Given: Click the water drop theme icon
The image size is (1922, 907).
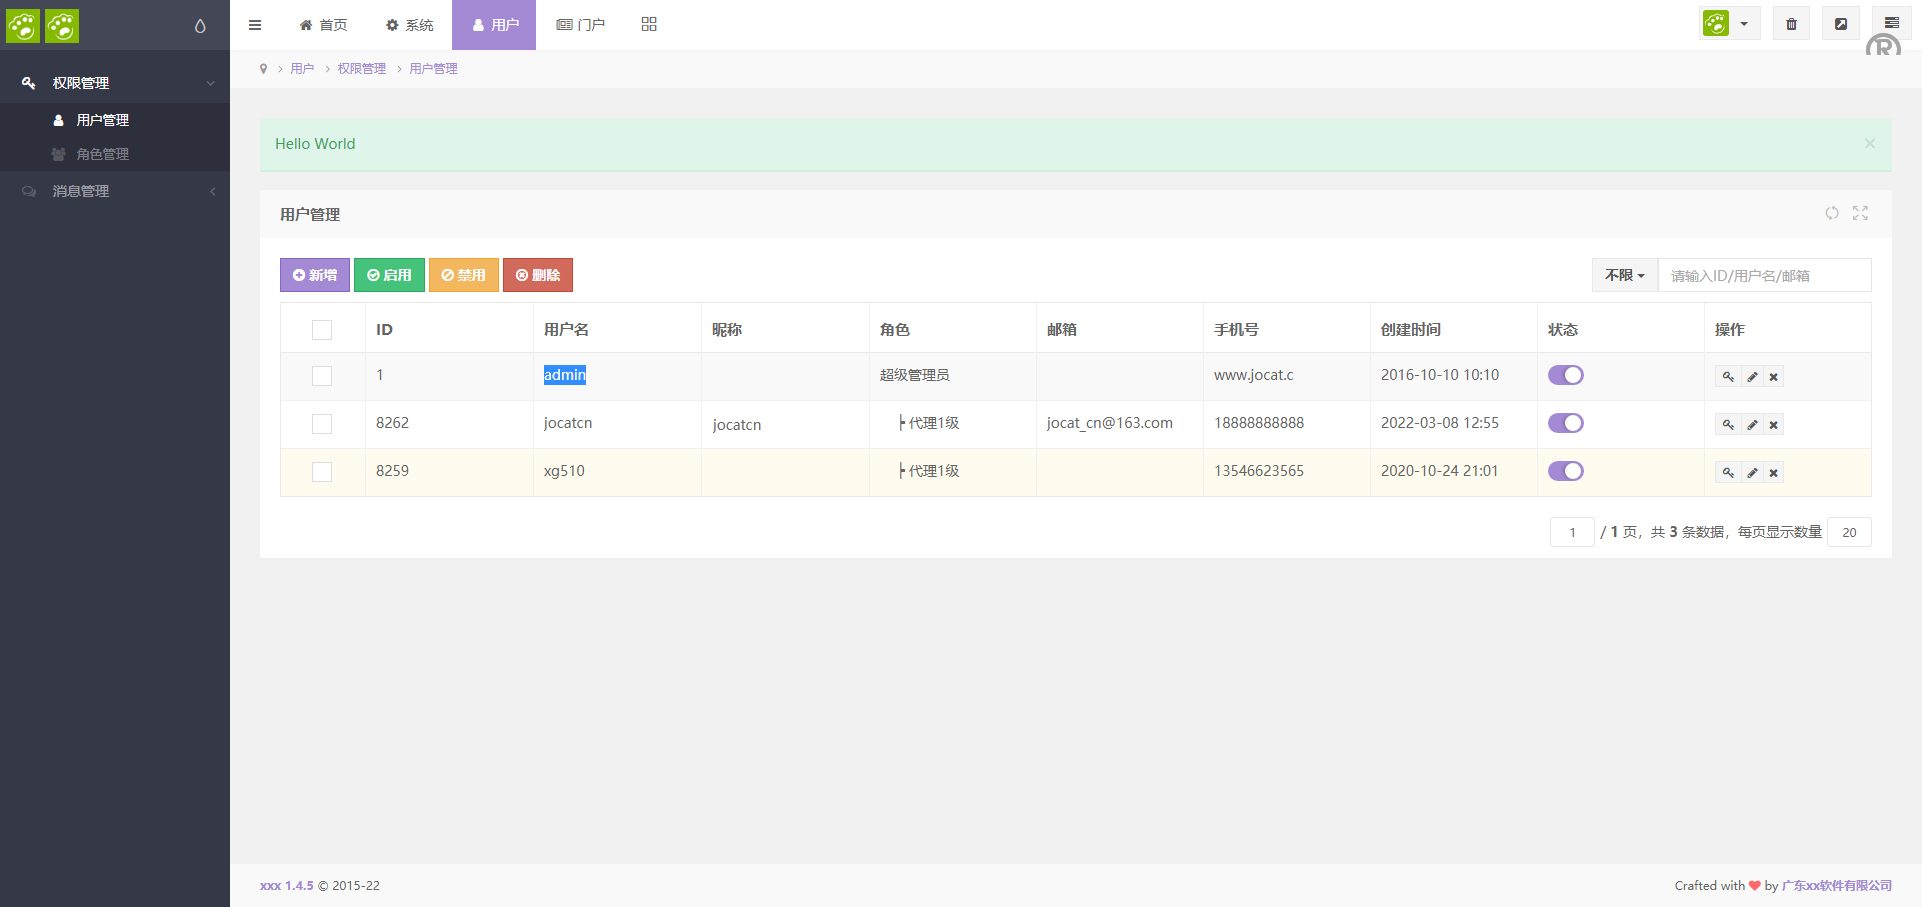Looking at the screenshot, I should tap(200, 26).
